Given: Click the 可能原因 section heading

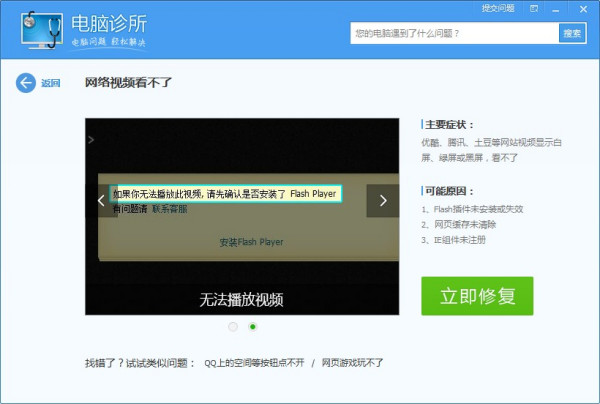Looking at the screenshot, I should pos(449,191).
